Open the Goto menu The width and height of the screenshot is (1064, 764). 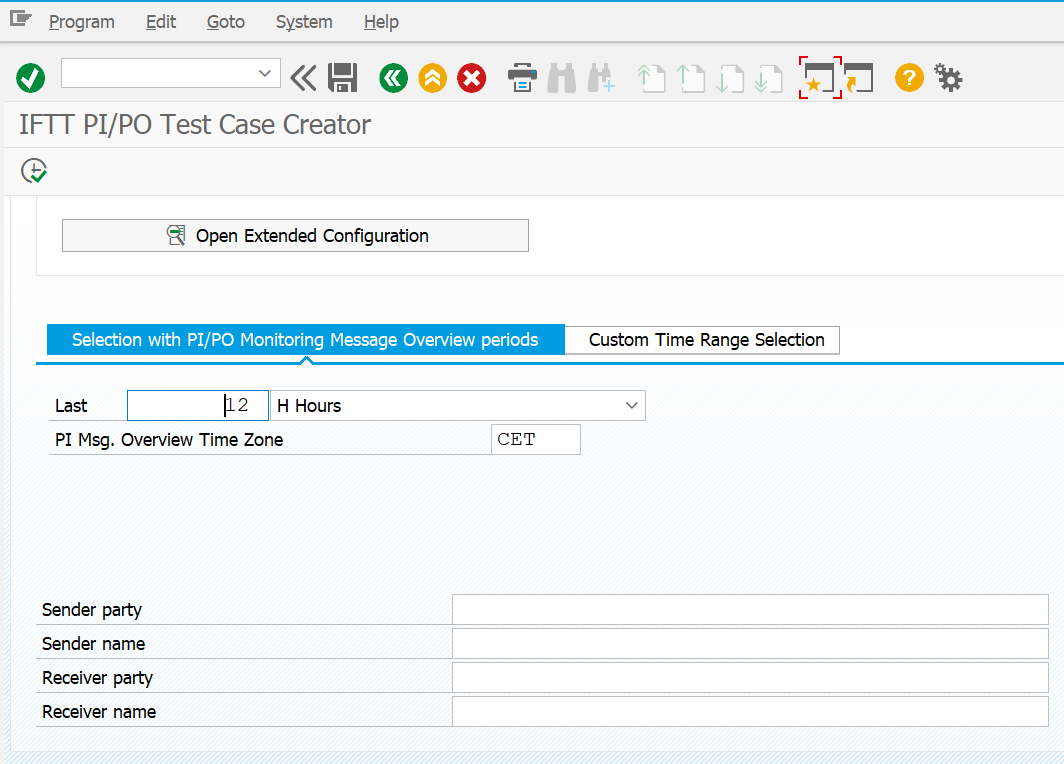[225, 21]
